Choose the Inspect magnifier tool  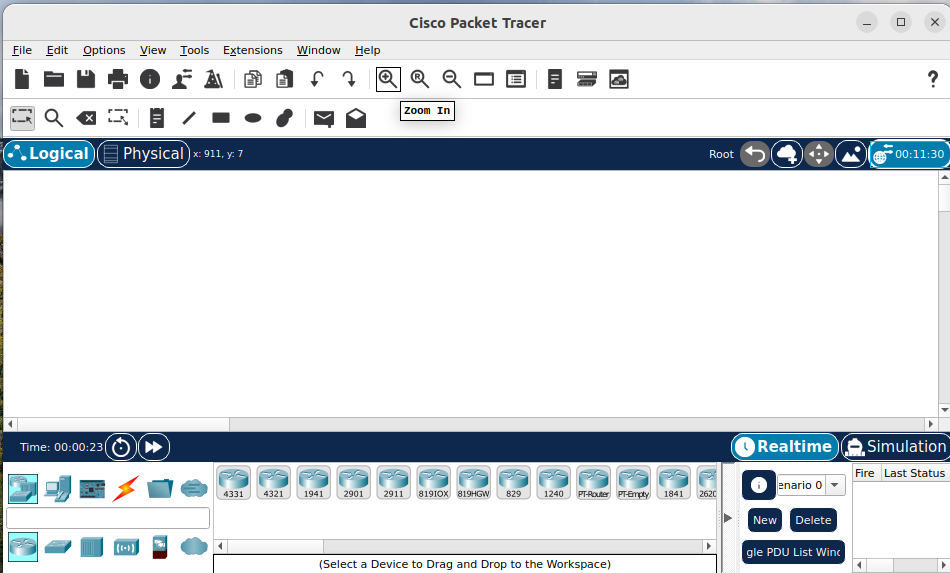54,118
